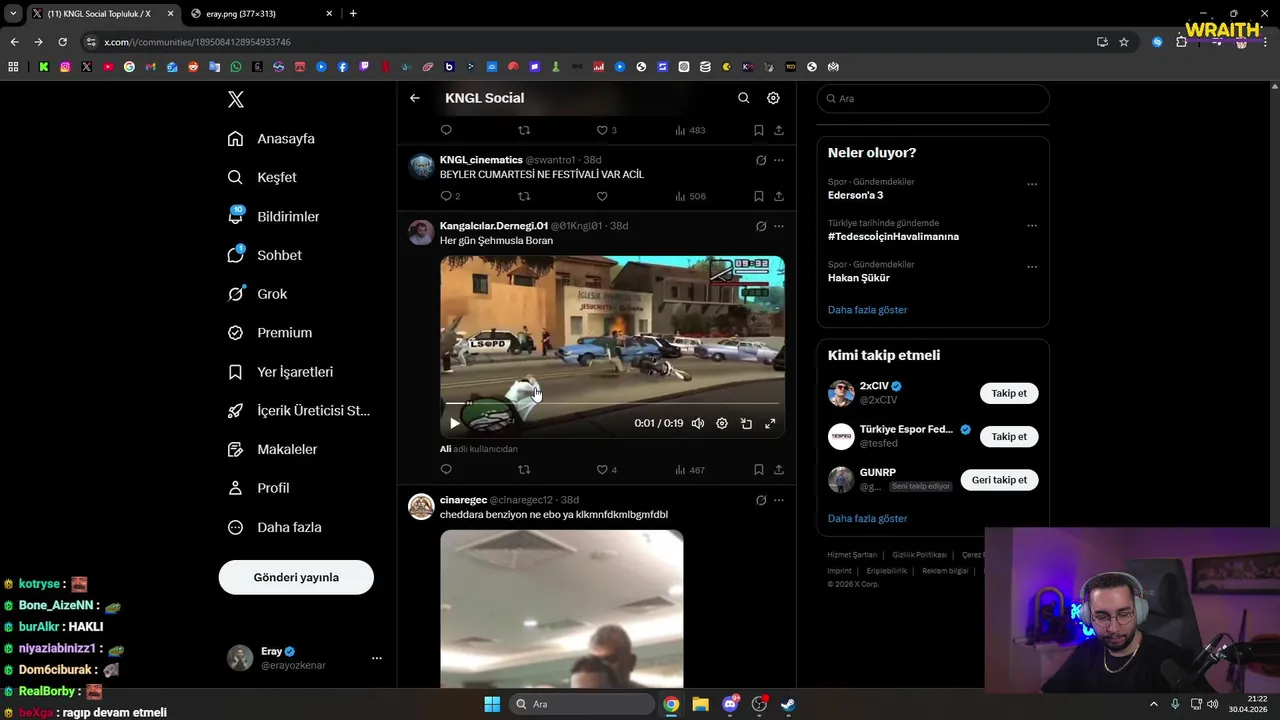Show more trends via Daha fazla göster
The width and height of the screenshot is (1280, 720).
(867, 310)
